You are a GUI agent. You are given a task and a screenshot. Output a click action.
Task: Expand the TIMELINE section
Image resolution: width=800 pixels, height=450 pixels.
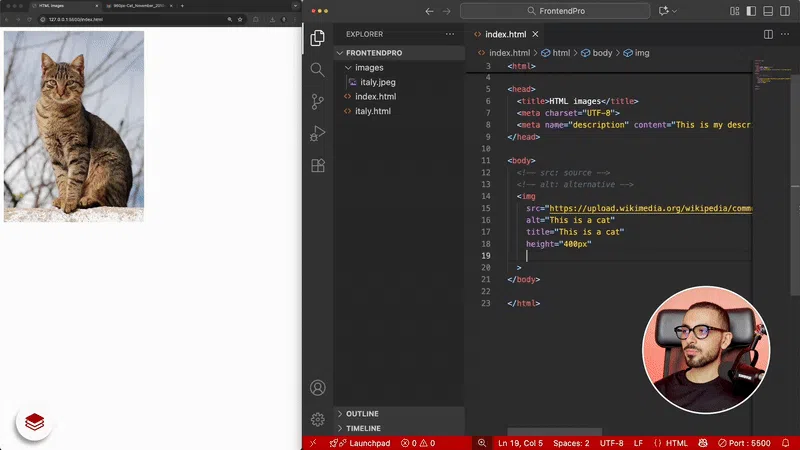362,428
